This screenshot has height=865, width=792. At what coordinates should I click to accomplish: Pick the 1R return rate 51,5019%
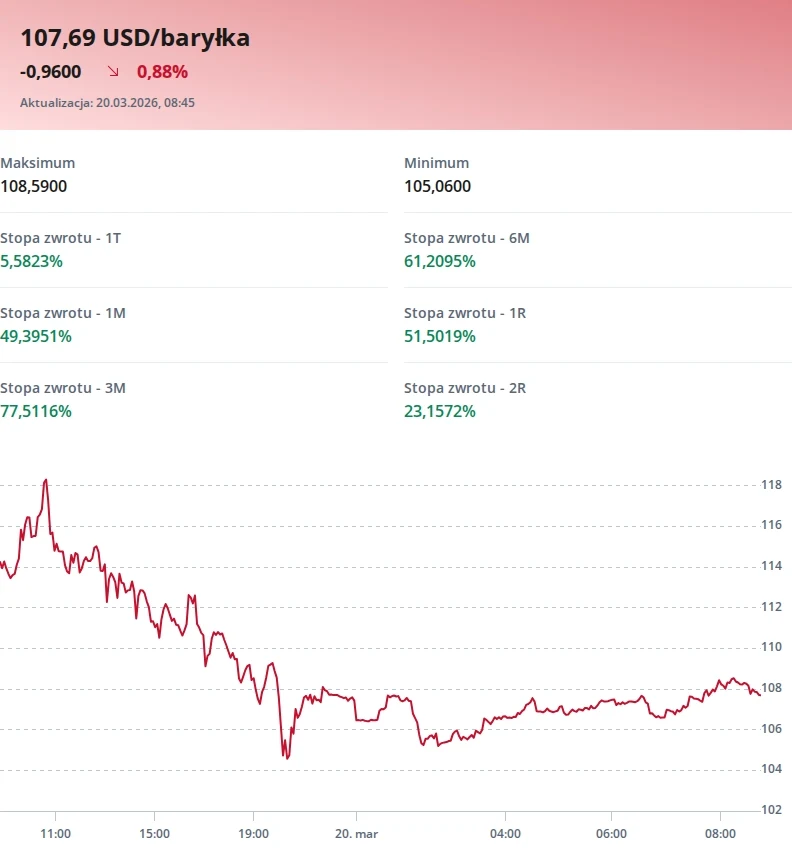[x=439, y=336]
